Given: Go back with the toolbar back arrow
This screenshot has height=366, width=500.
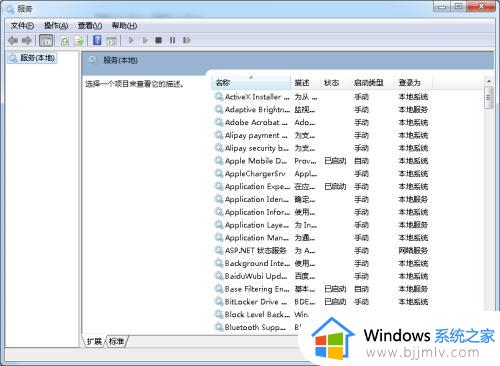Looking at the screenshot, I should click(x=13, y=41).
